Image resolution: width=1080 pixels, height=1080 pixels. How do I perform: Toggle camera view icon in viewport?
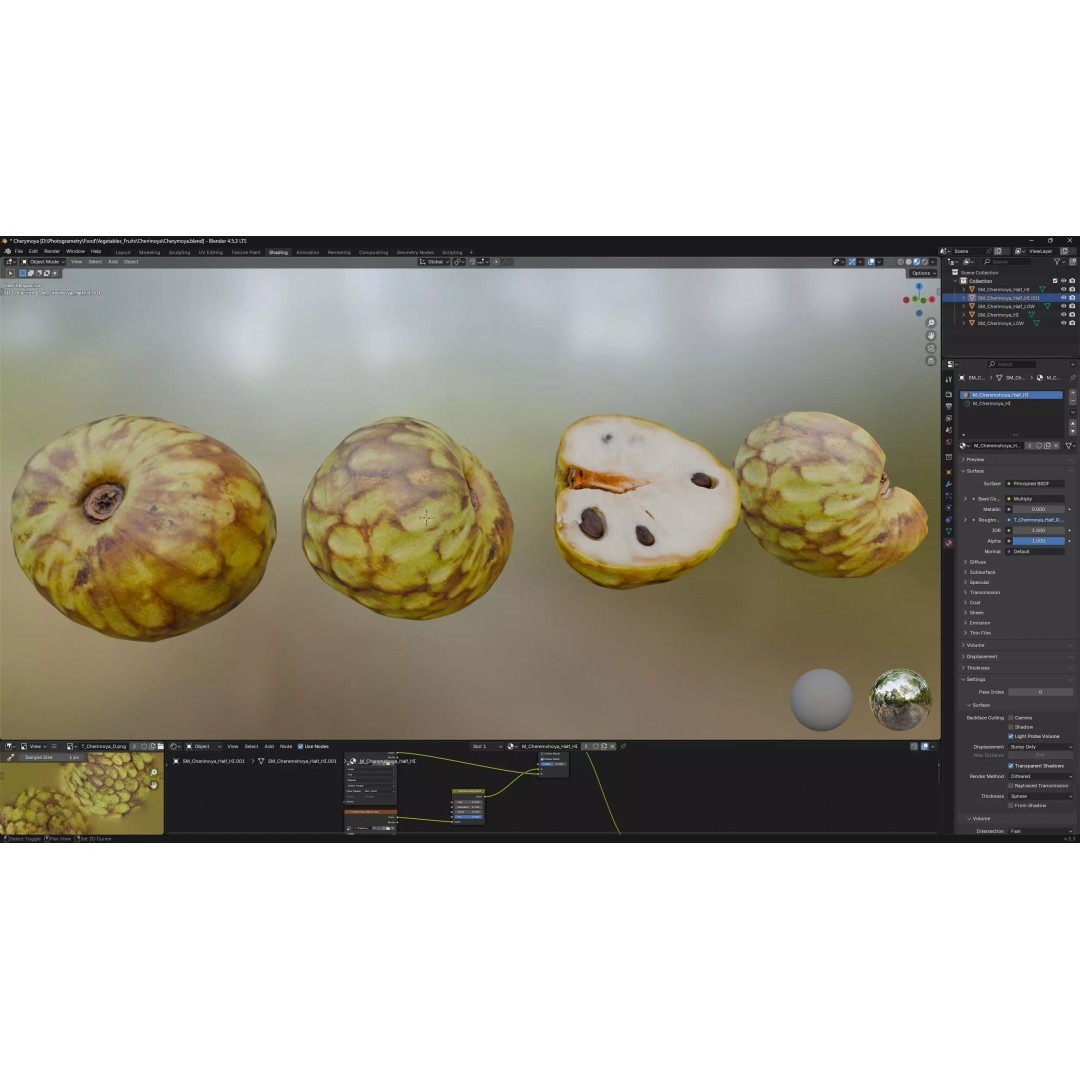931,348
